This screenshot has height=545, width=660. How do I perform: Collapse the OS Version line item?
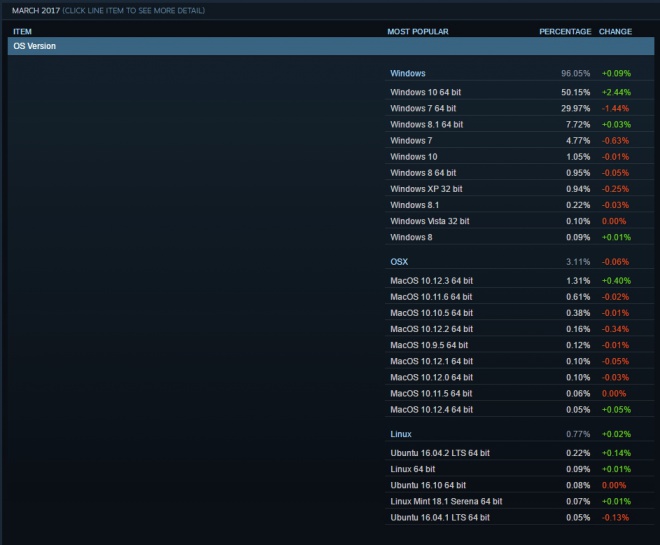(x=331, y=46)
